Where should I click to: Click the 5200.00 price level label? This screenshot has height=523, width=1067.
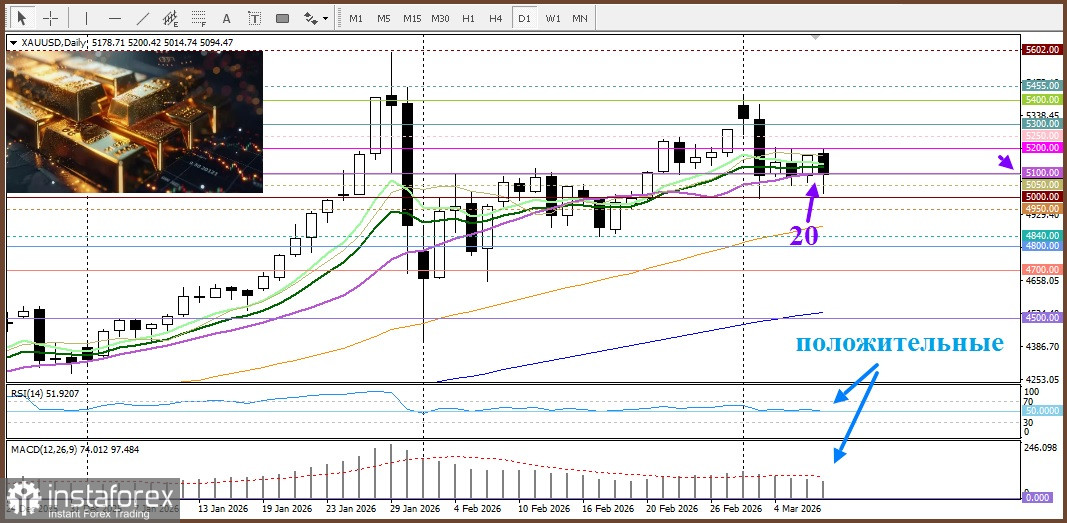[1043, 148]
